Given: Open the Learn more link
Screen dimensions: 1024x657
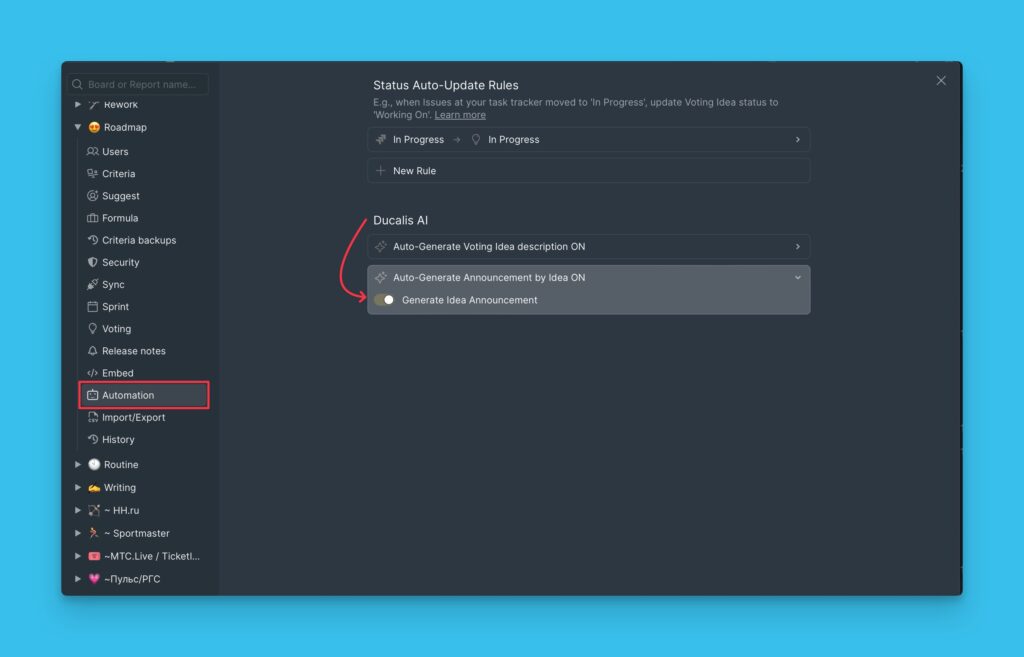Looking at the screenshot, I should [x=460, y=115].
